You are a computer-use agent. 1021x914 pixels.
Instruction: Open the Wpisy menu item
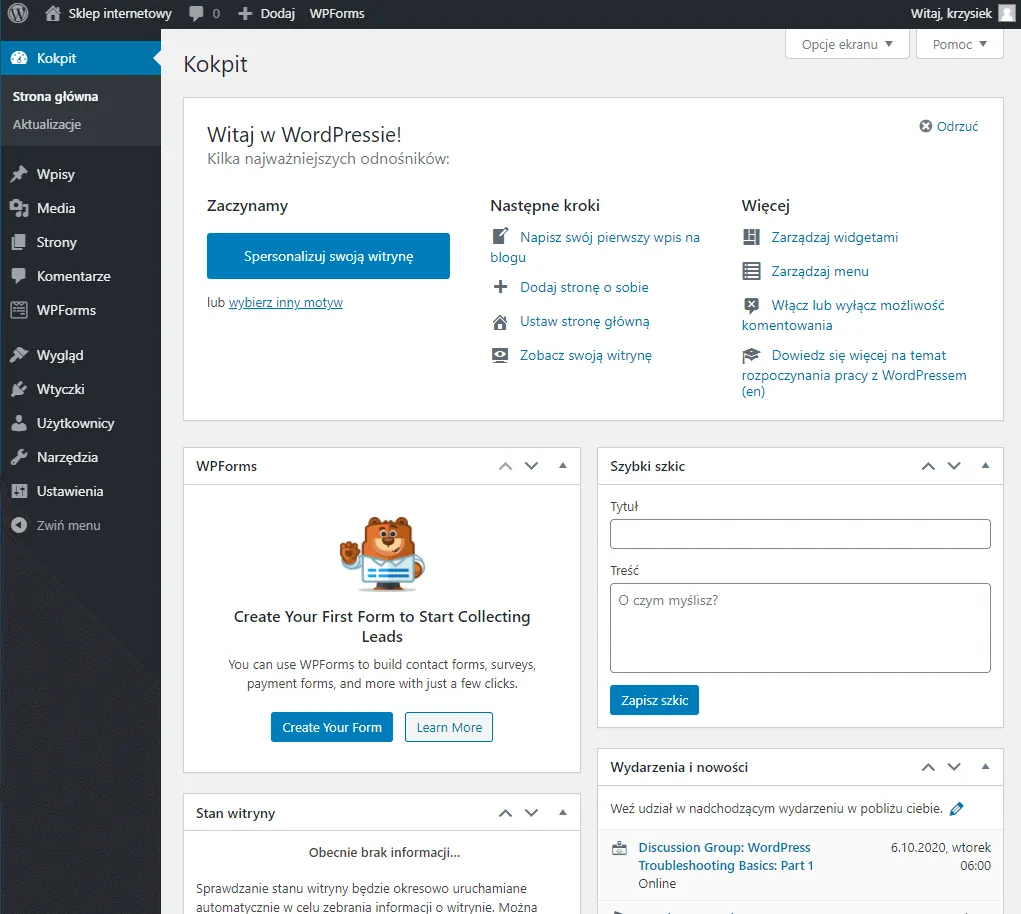click(80, 174)
